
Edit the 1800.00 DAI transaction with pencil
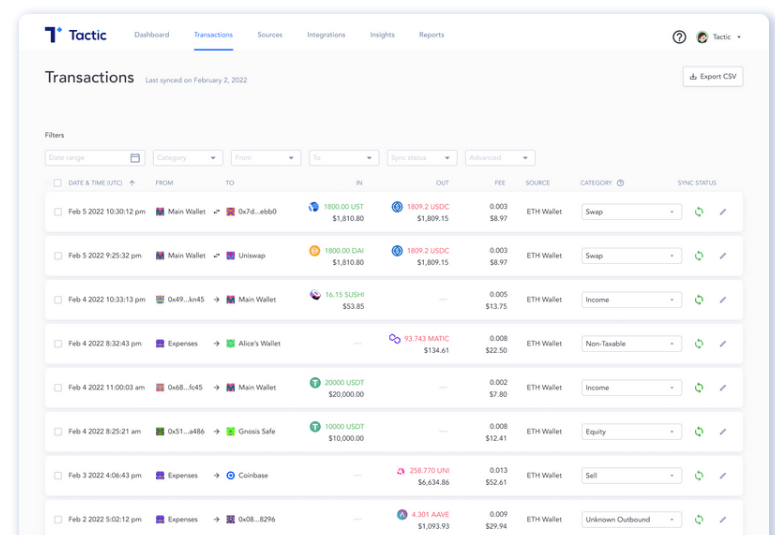click(723, 256)
